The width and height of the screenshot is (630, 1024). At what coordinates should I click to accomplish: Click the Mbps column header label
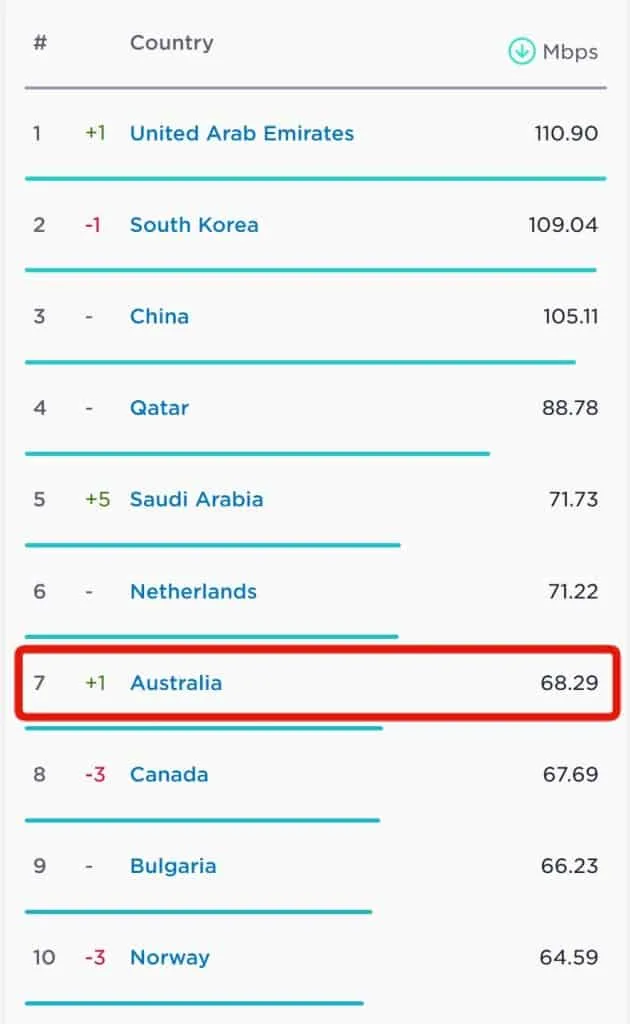coord(570,52)
